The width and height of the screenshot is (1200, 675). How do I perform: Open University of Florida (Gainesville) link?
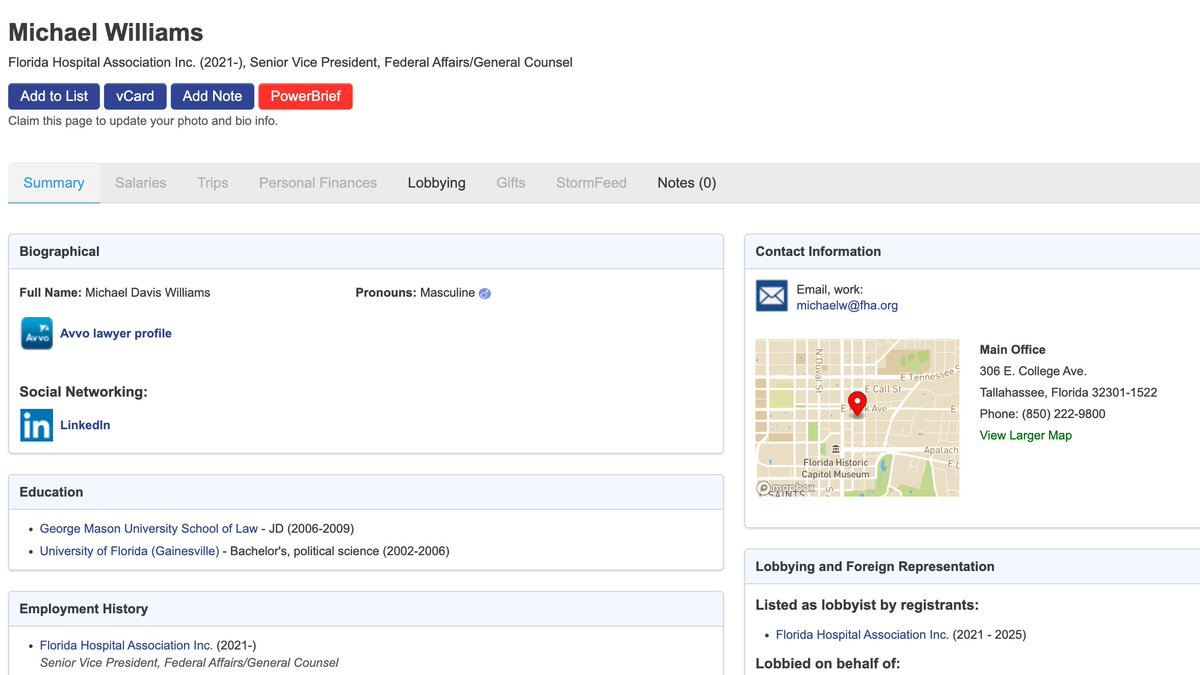pyautogui.click(x=129, y=551)
